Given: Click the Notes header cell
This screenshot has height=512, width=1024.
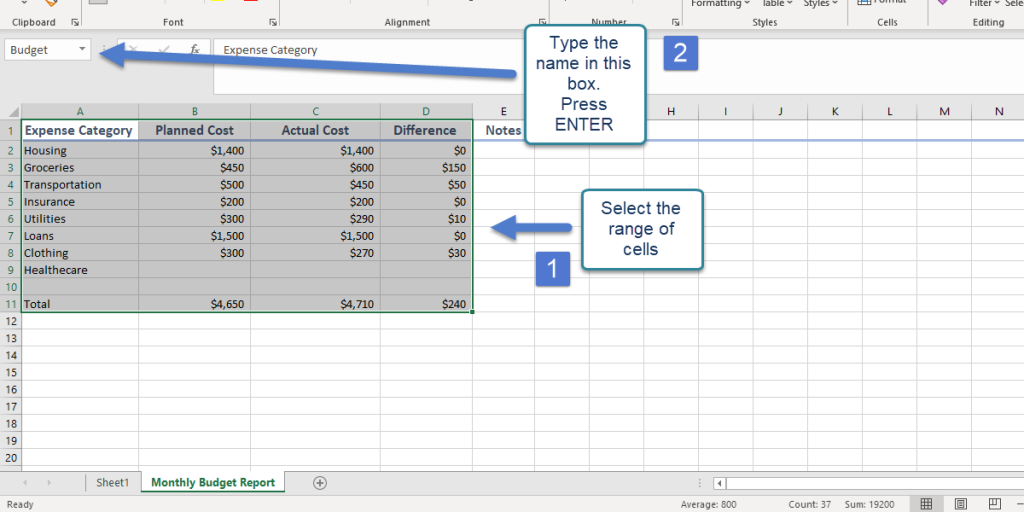Looking at the screenshot, I should pyautogui.click(x=504, y=131).
